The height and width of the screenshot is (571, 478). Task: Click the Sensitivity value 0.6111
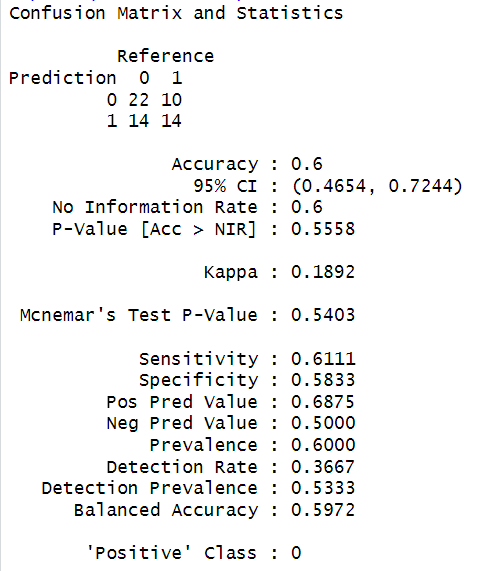pyautogui.click(x=323, y=359)
